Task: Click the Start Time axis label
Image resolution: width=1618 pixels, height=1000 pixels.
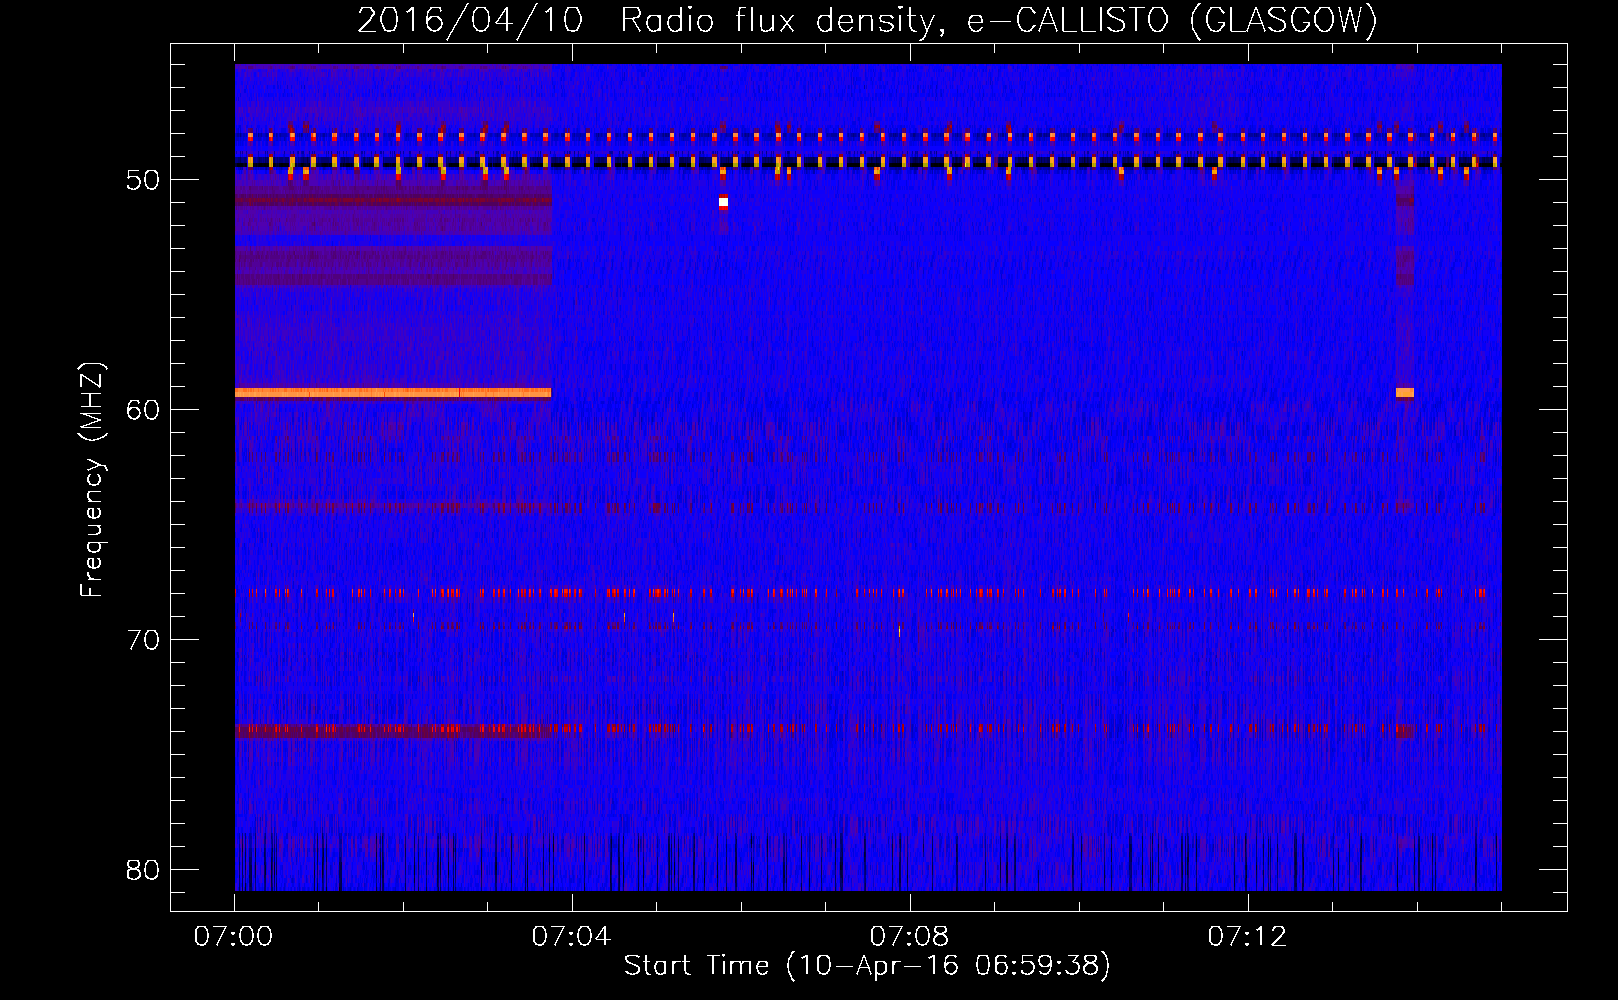Action: 867,966
